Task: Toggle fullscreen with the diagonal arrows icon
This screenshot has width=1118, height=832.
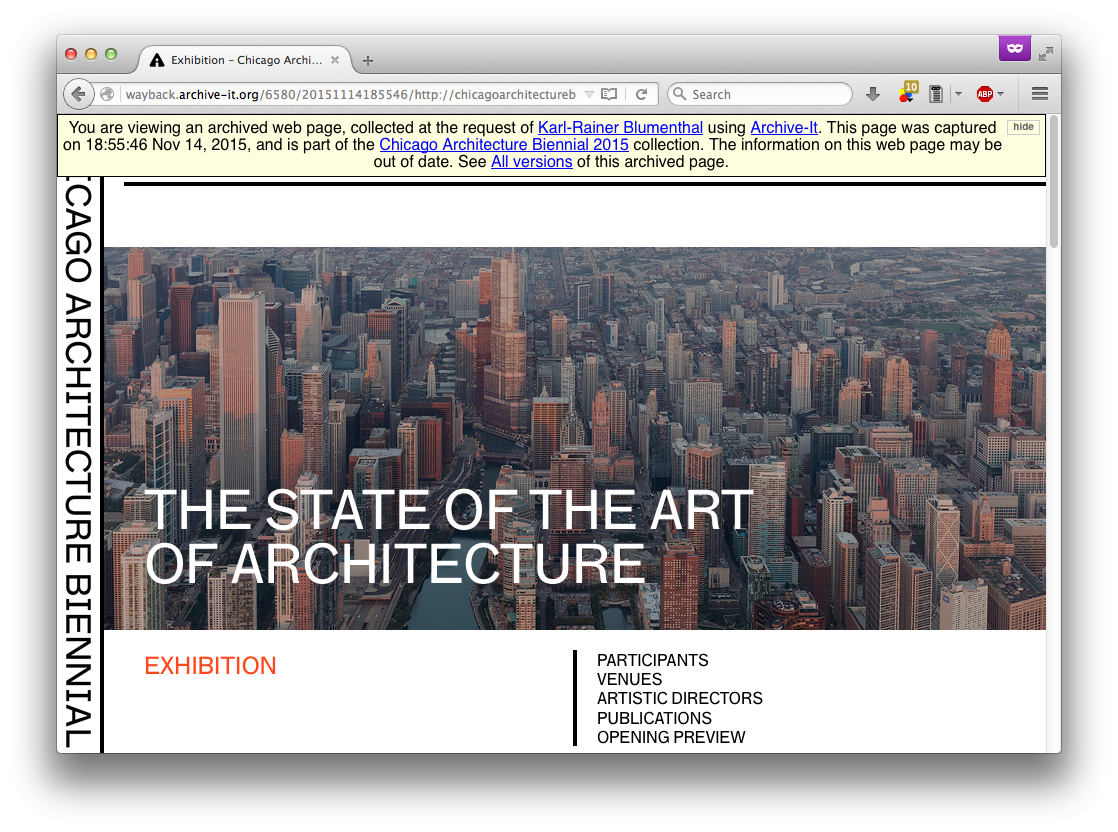Action: 1046,53
